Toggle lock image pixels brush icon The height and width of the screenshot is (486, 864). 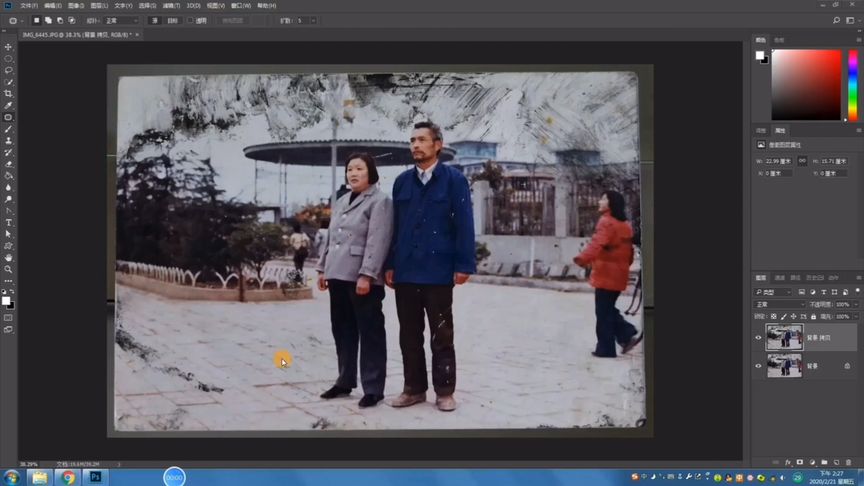tap(784, 317)
